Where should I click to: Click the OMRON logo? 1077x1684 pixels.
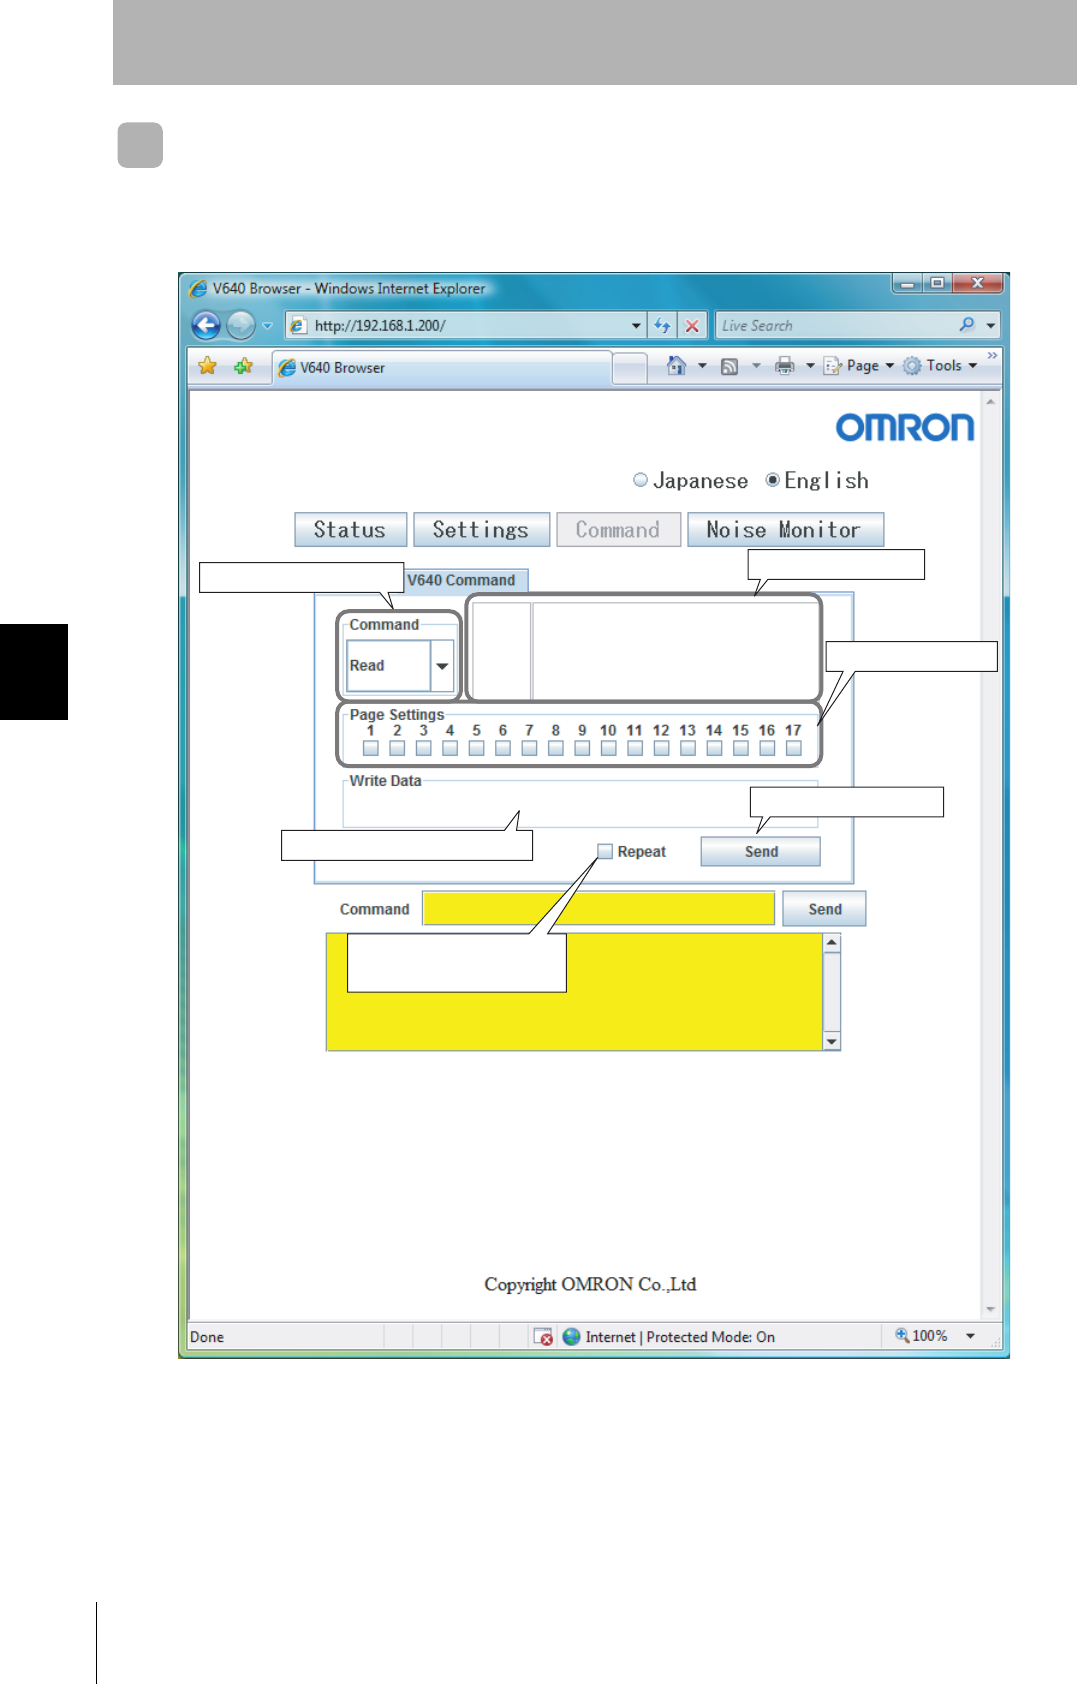[x=905, y=428]
